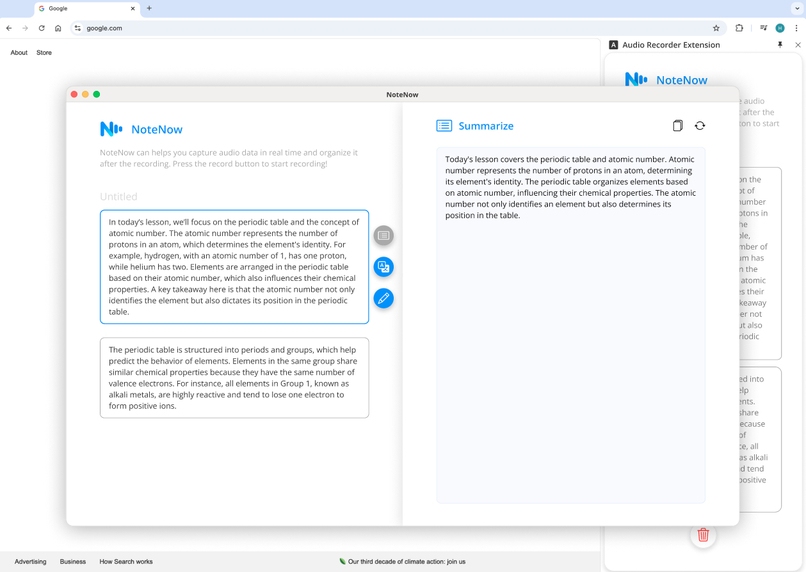This screenshot has height=572, width=806.
Task: View site information icon in address bar
Action: point(78,28)
